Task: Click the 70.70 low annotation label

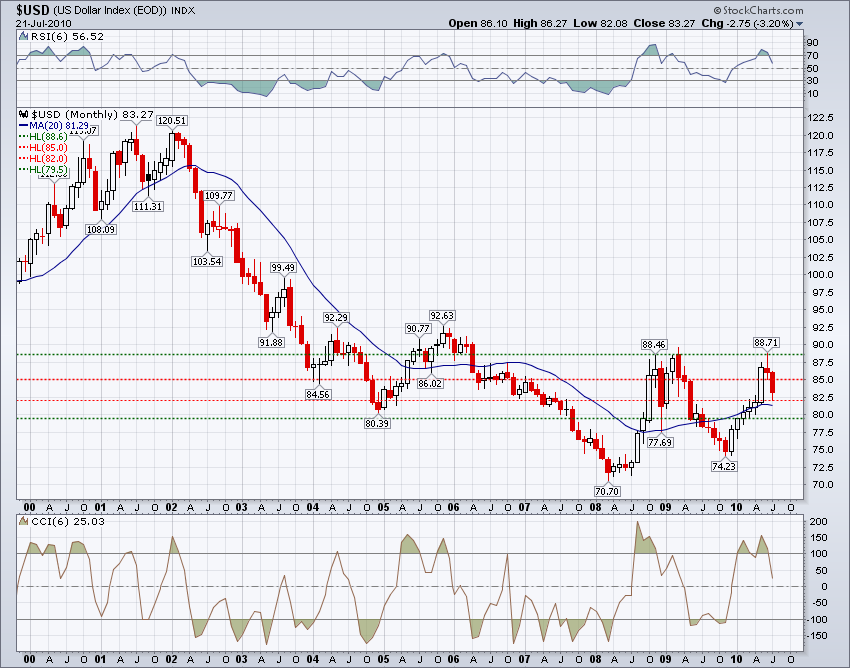Action: pyautogui.click(x=606, y=492)
